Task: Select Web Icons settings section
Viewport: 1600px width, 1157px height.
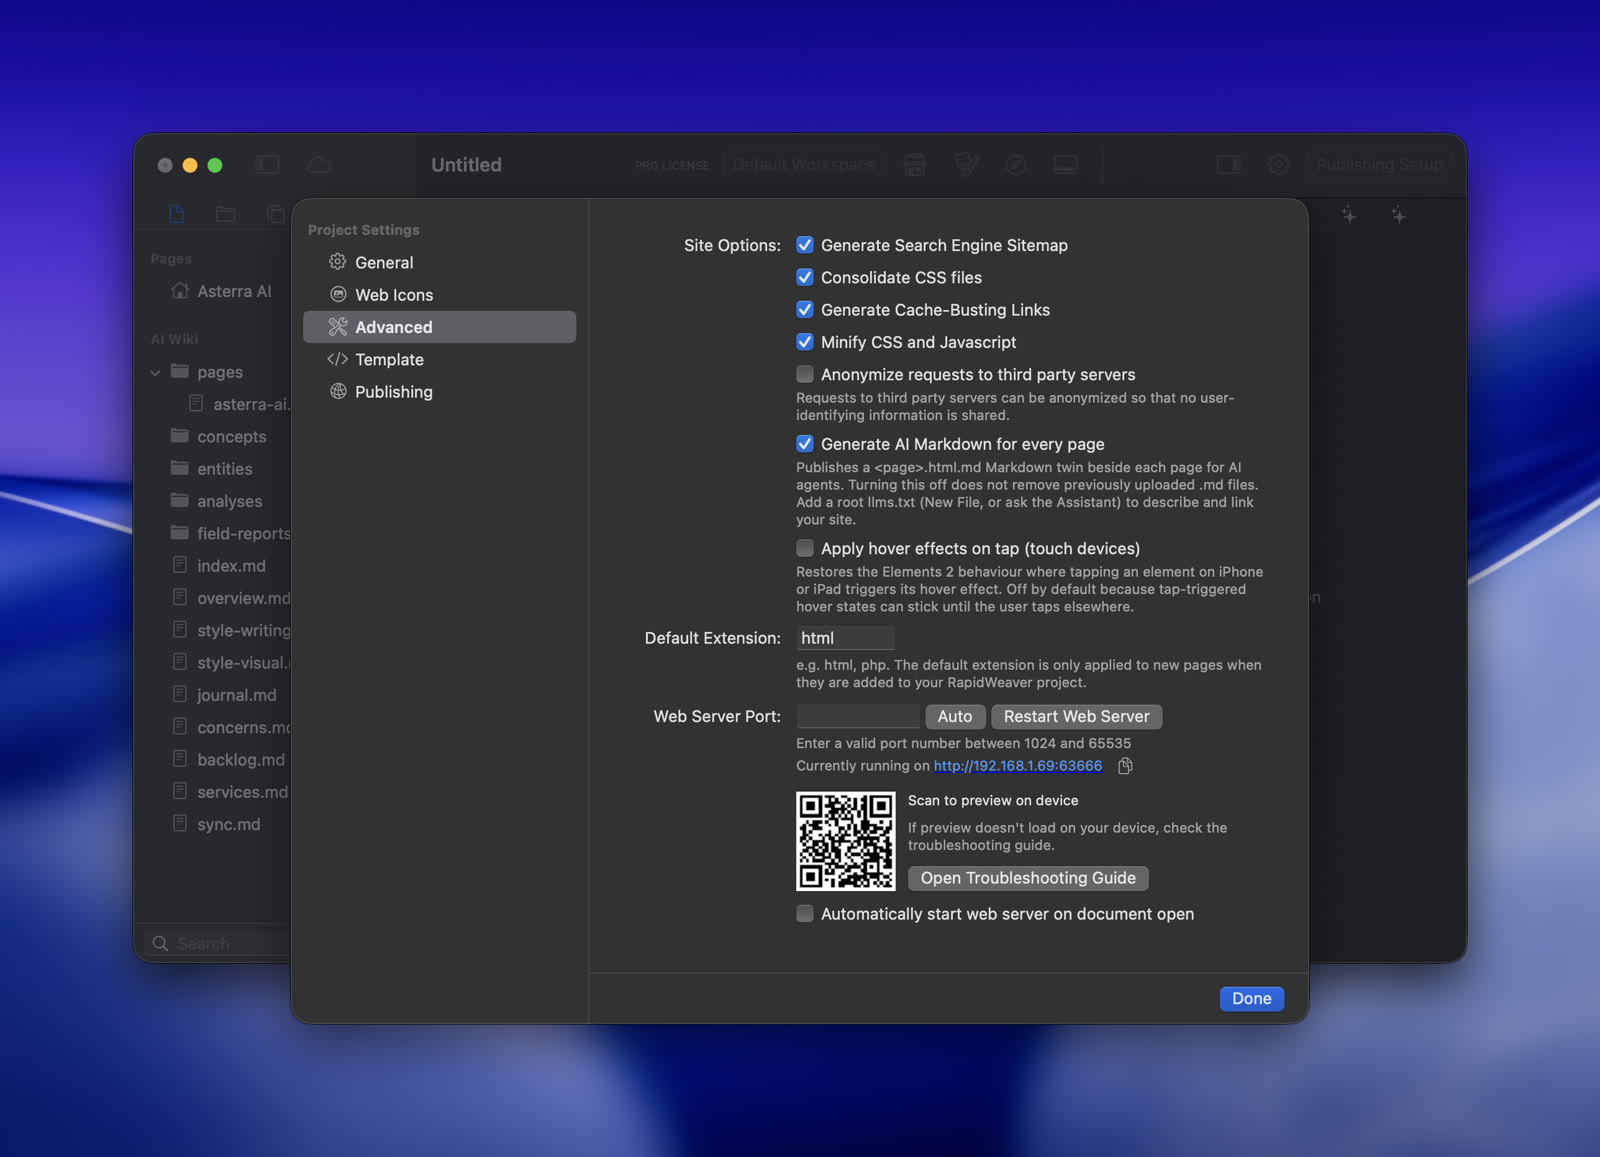Action: pyautogui.click(x=440, y=295)
